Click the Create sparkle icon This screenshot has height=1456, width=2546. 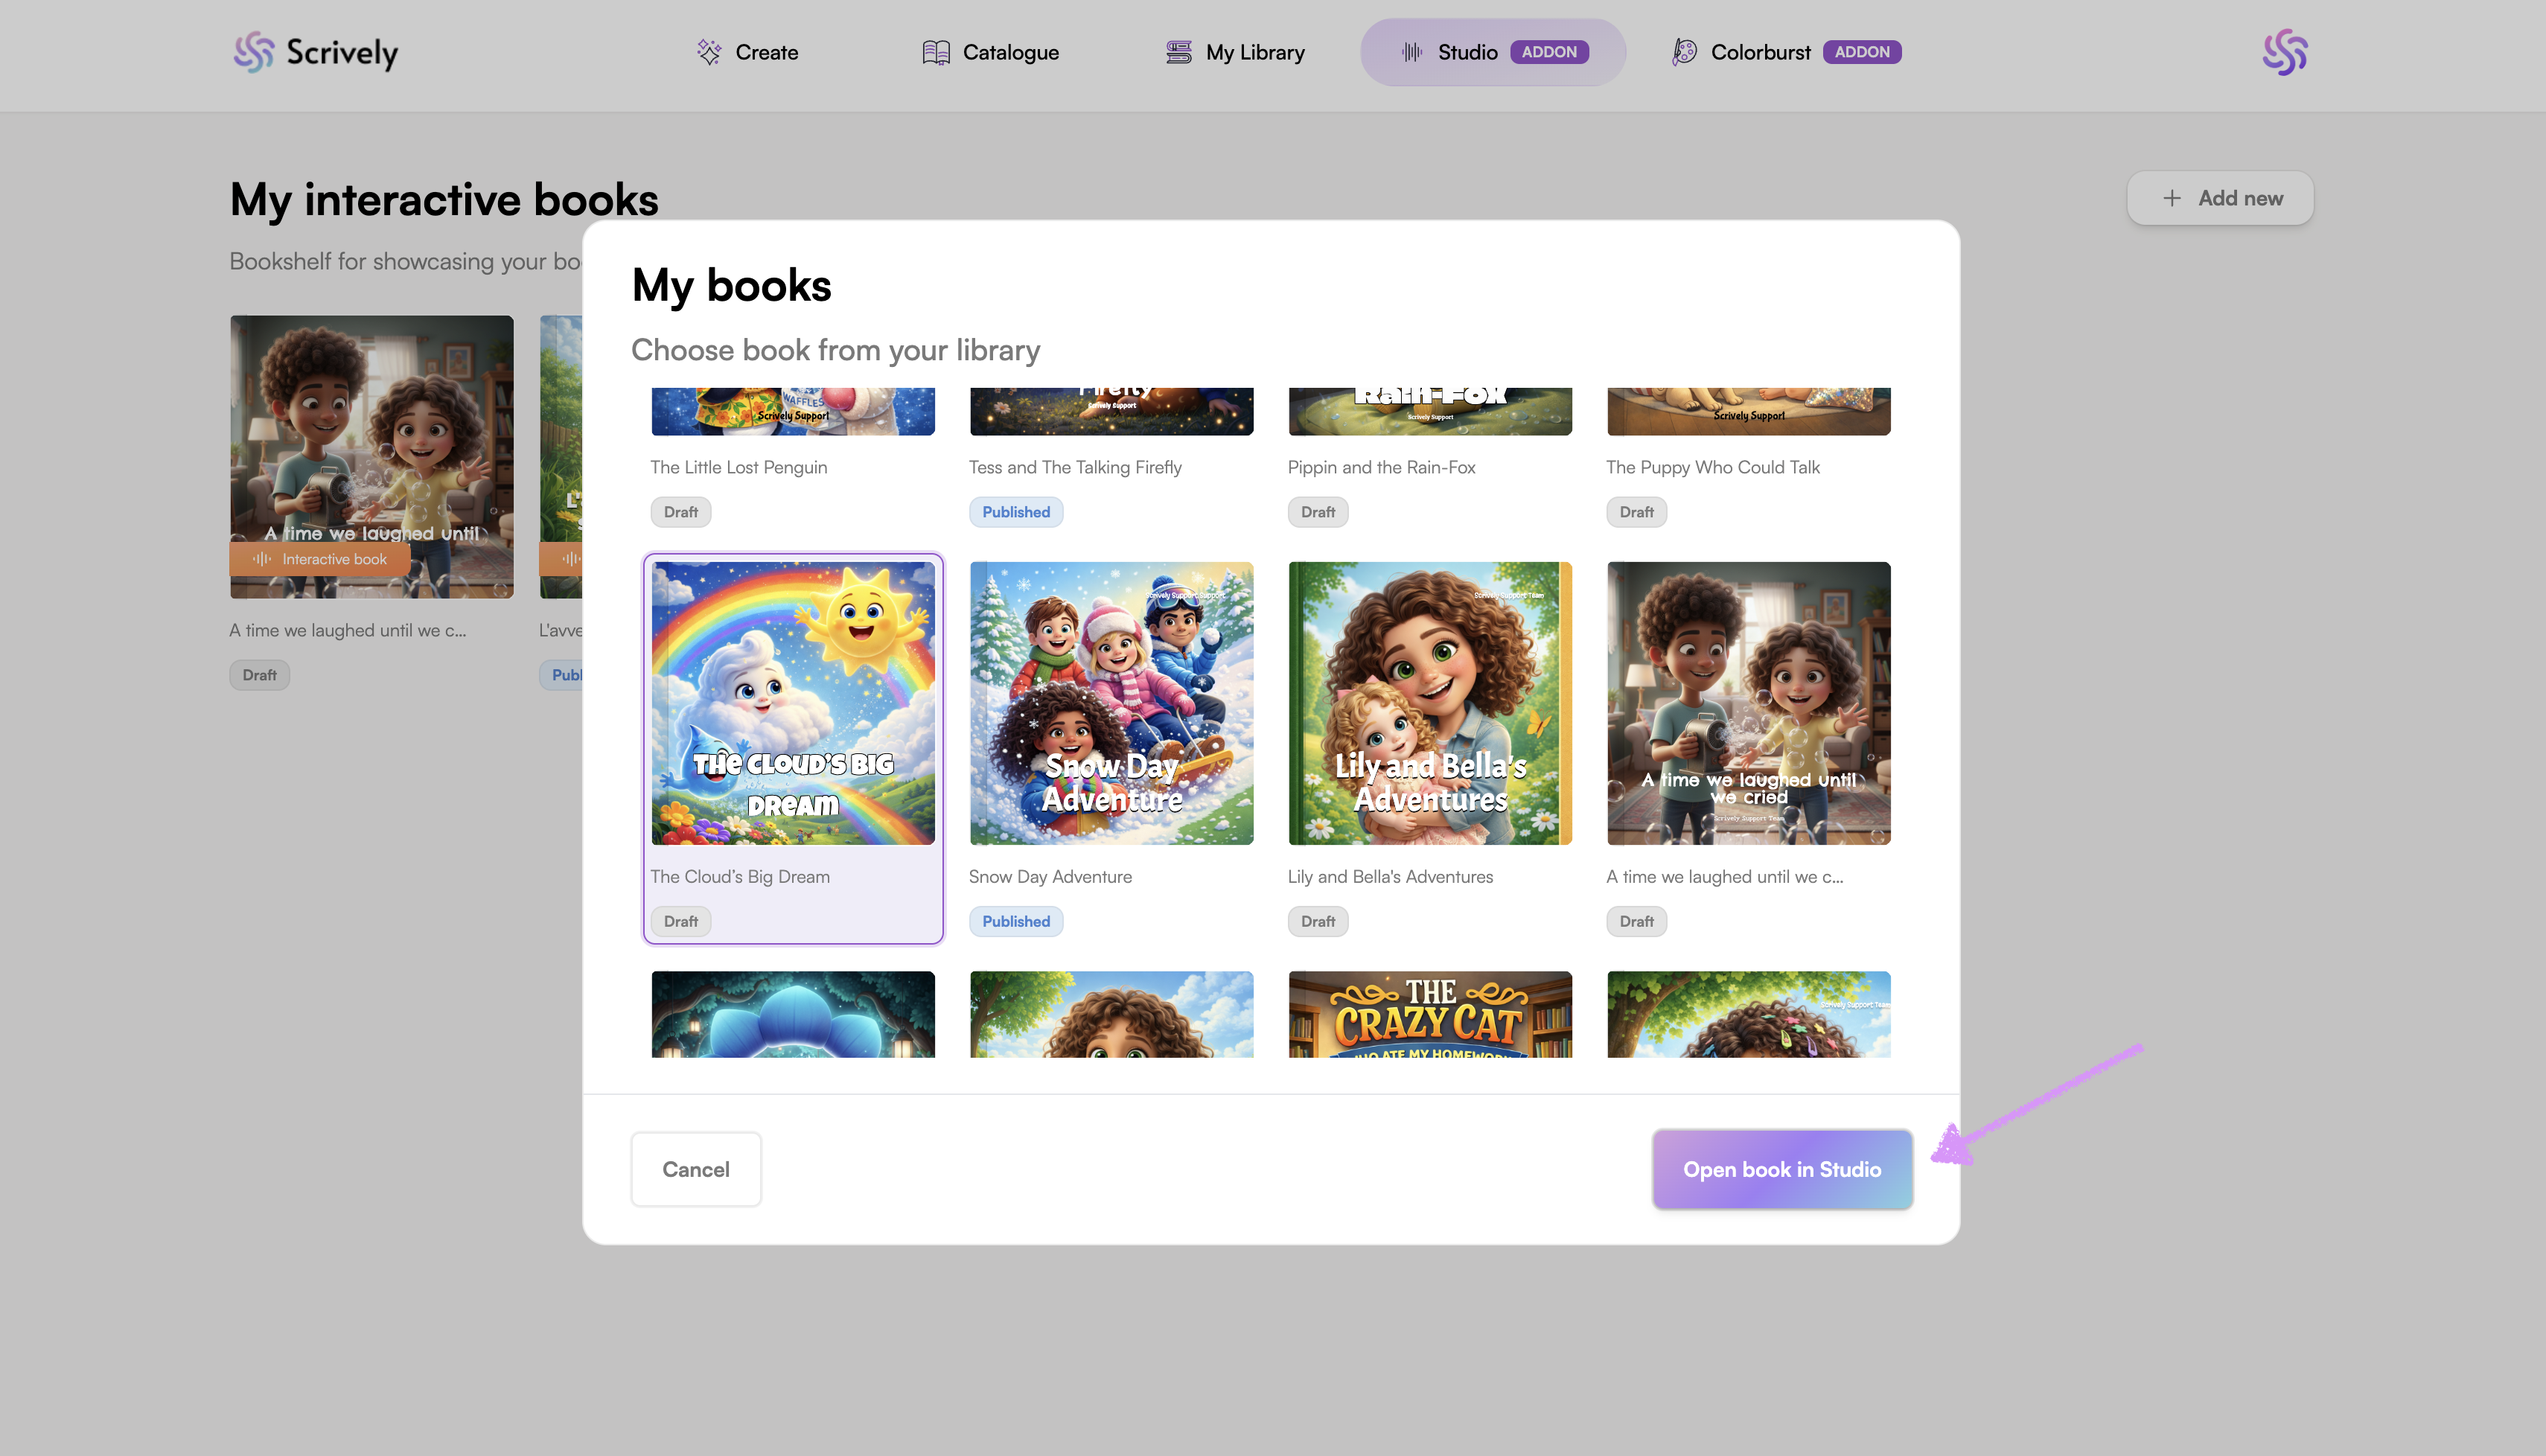tap(709, 52)
